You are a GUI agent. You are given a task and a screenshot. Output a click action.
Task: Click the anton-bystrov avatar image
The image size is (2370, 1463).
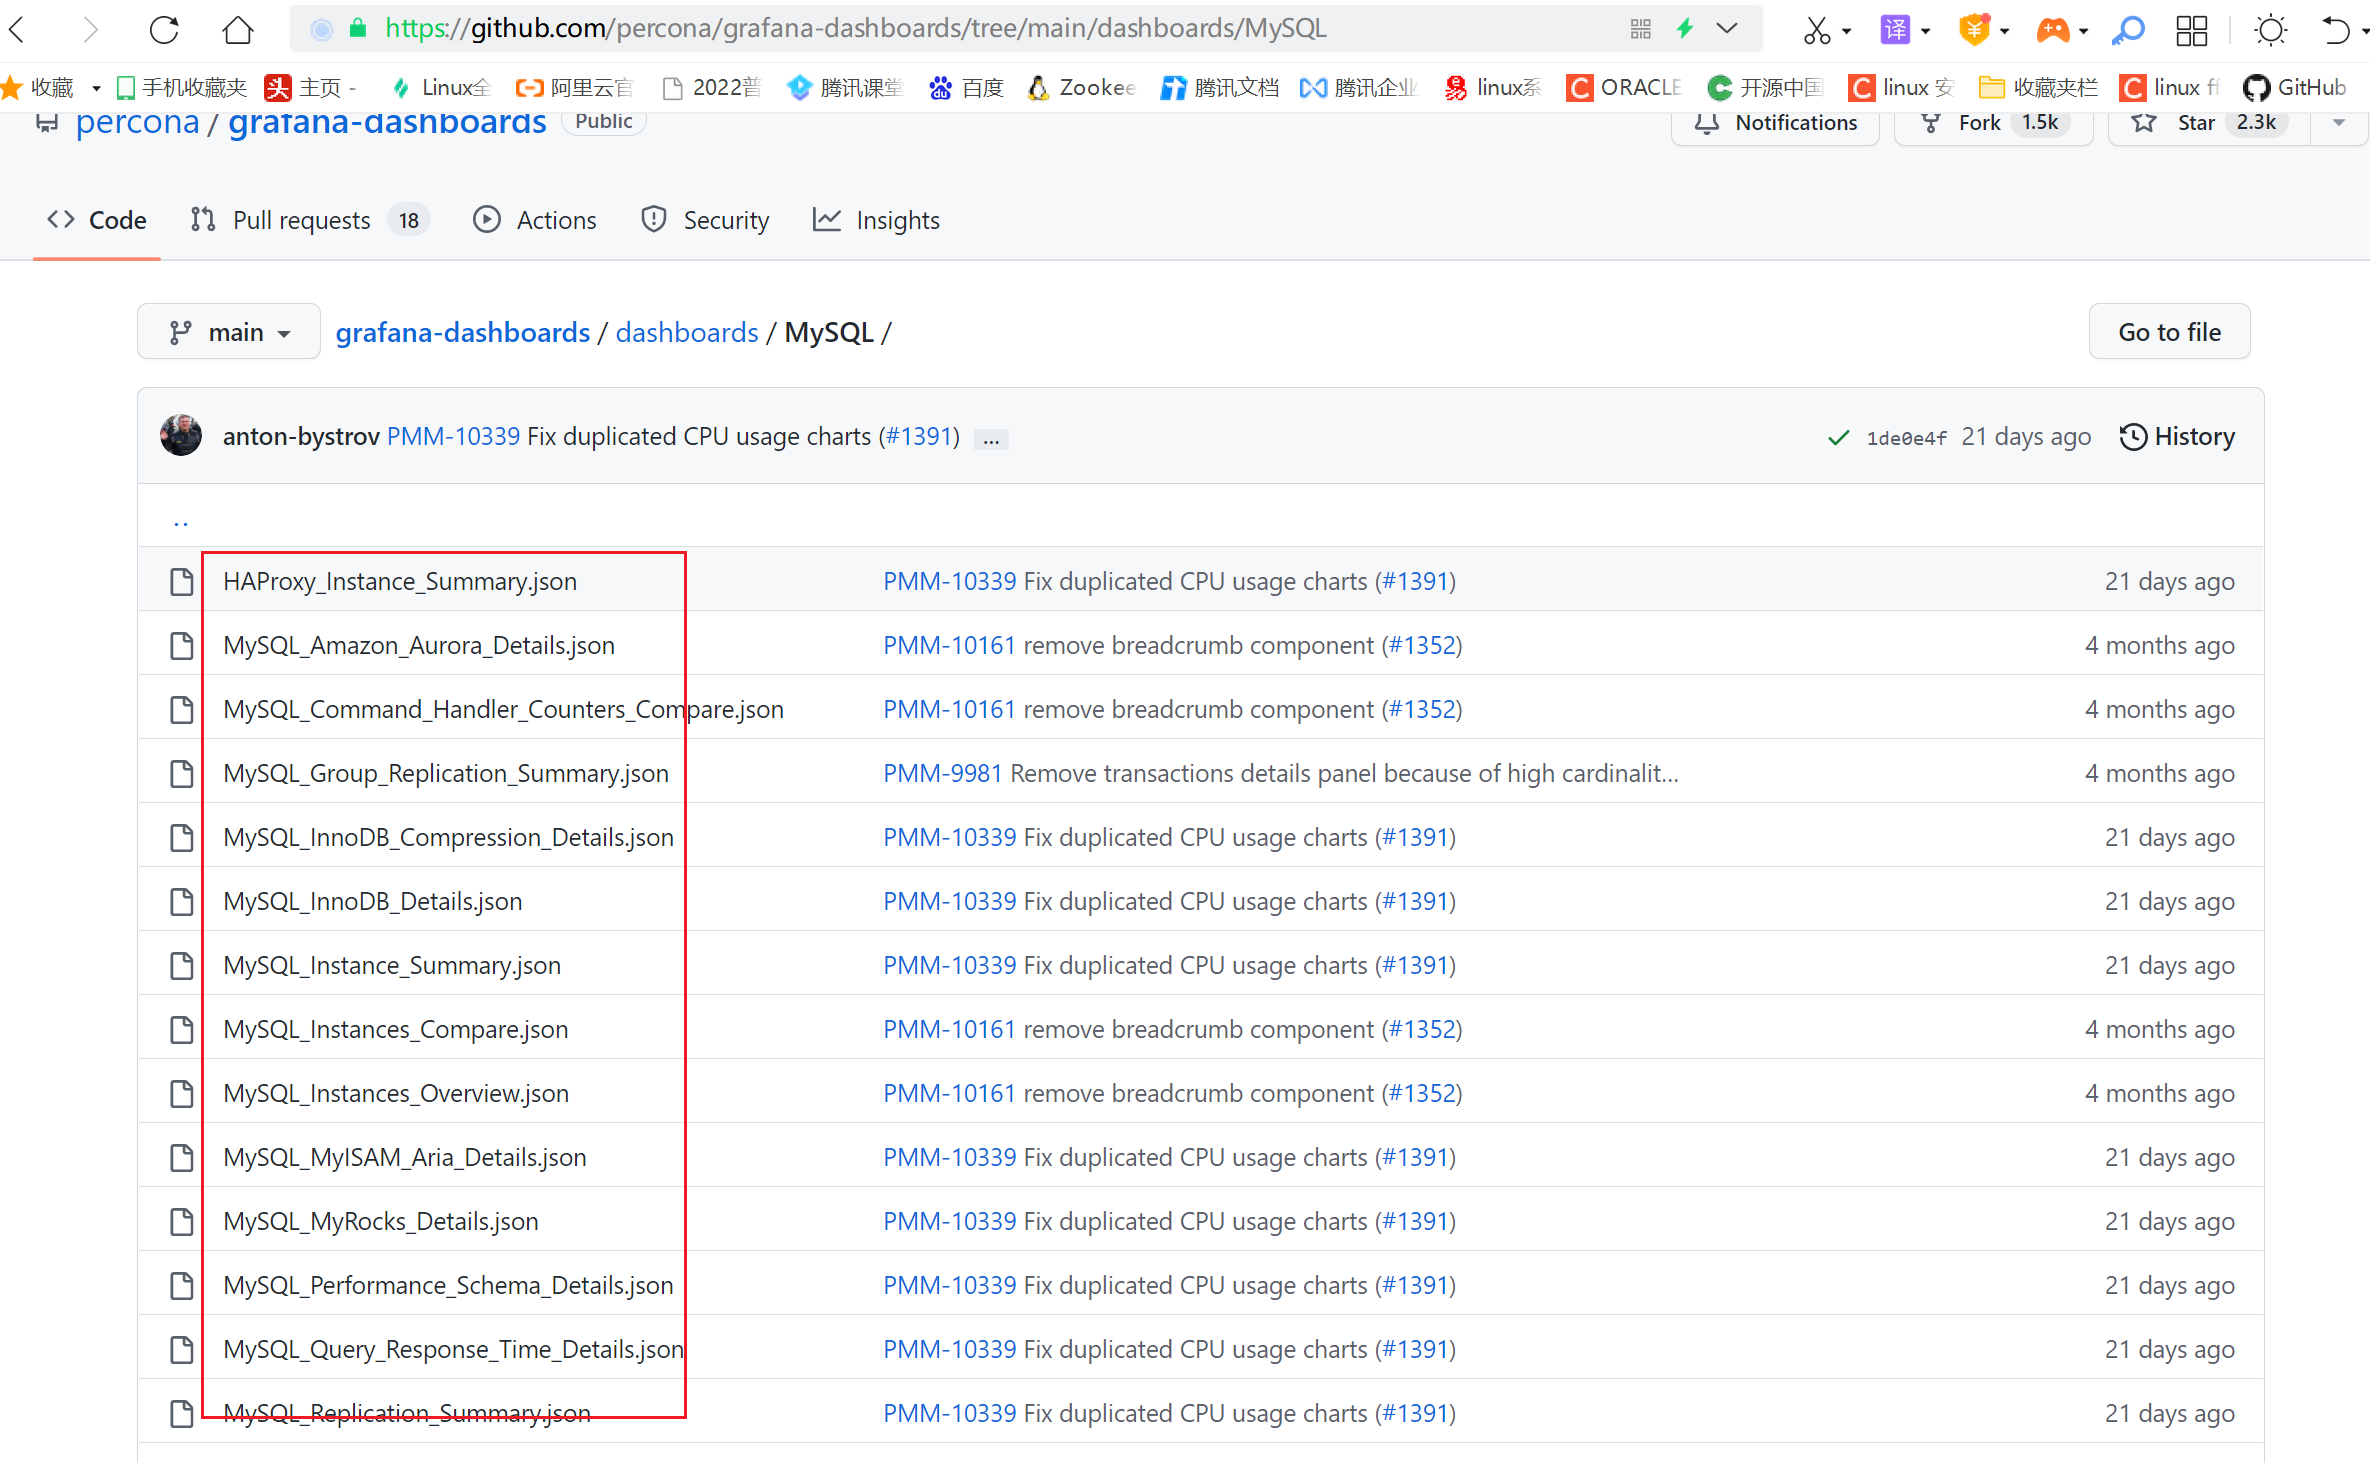[x=181, y=435]
